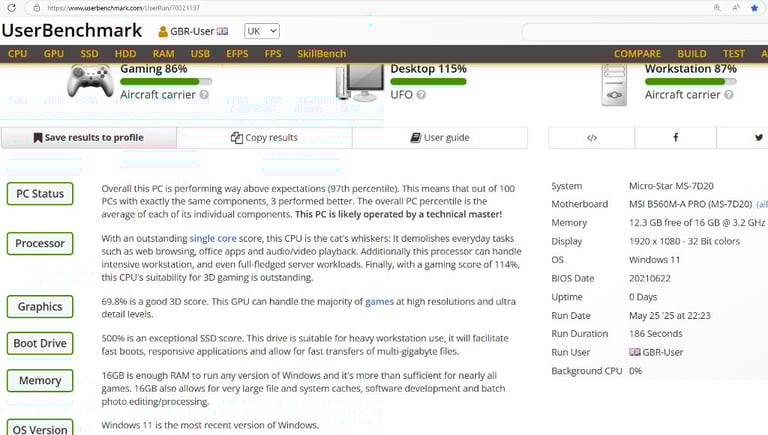Click the desktop computer icon
Screen dimensions: 768x435
pyautogui.click(x=360, y=82)
